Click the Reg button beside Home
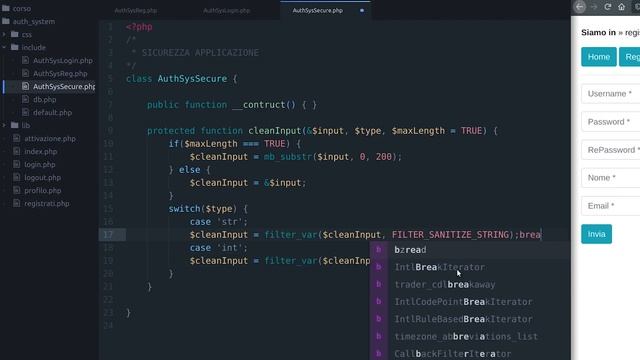Viewport: 640px width, 360px height. coord(630,57)
